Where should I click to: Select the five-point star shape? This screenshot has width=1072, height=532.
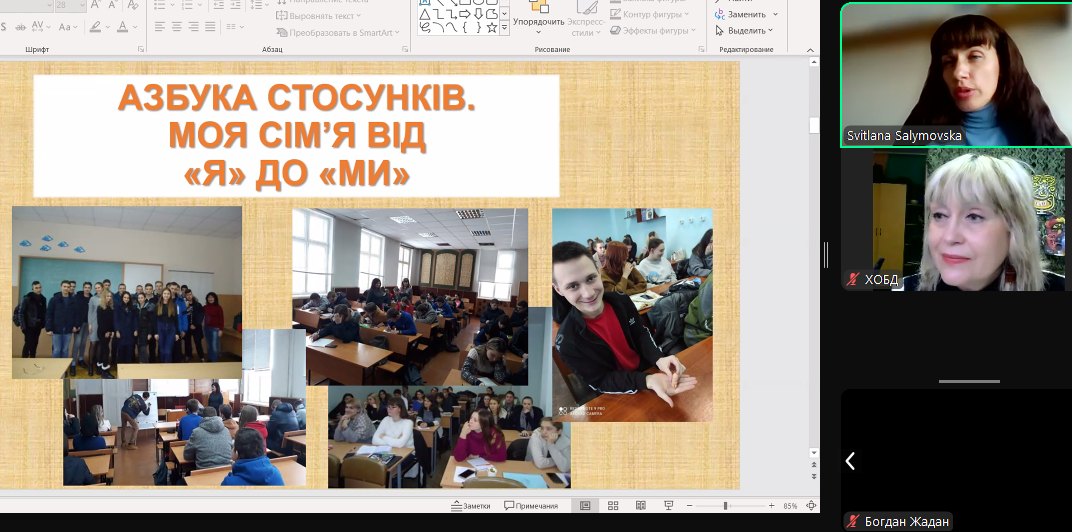coord(492,27)
